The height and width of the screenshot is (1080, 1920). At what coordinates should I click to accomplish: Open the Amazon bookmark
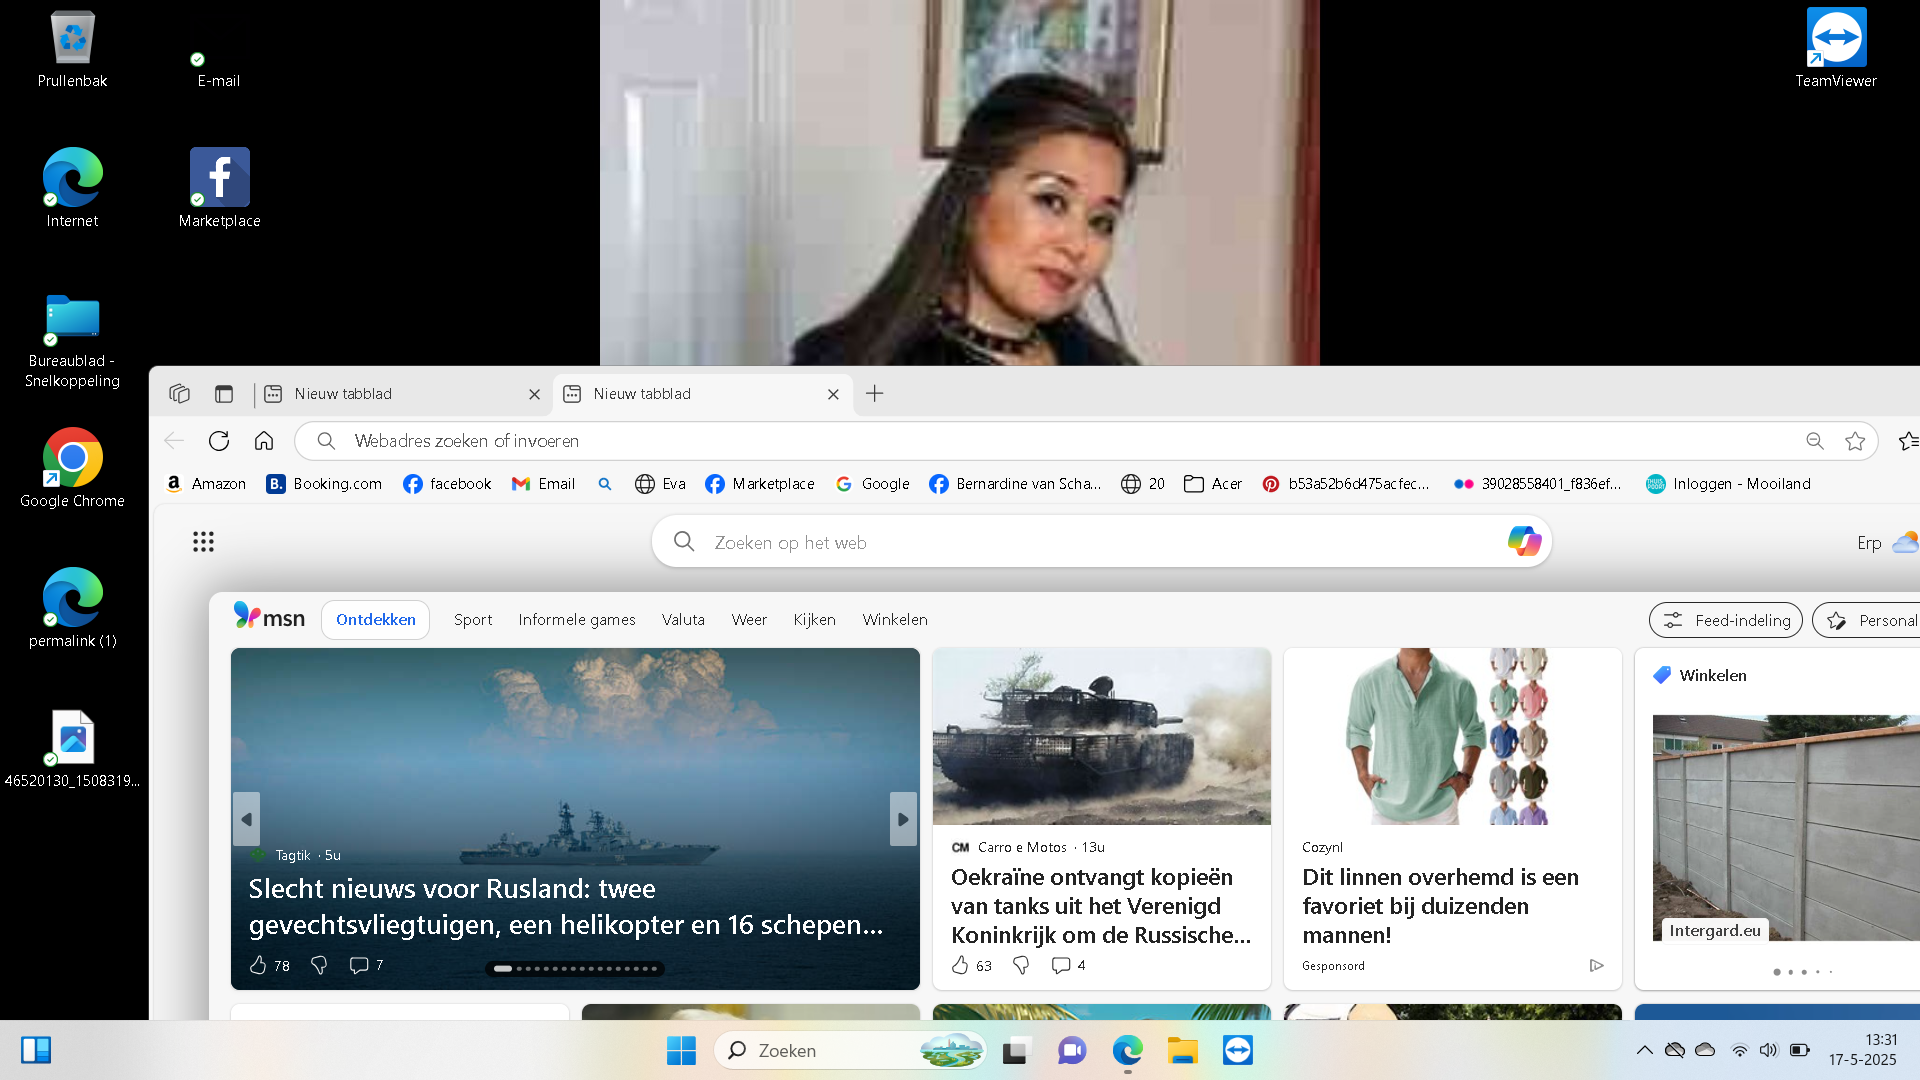click(206, 484)
